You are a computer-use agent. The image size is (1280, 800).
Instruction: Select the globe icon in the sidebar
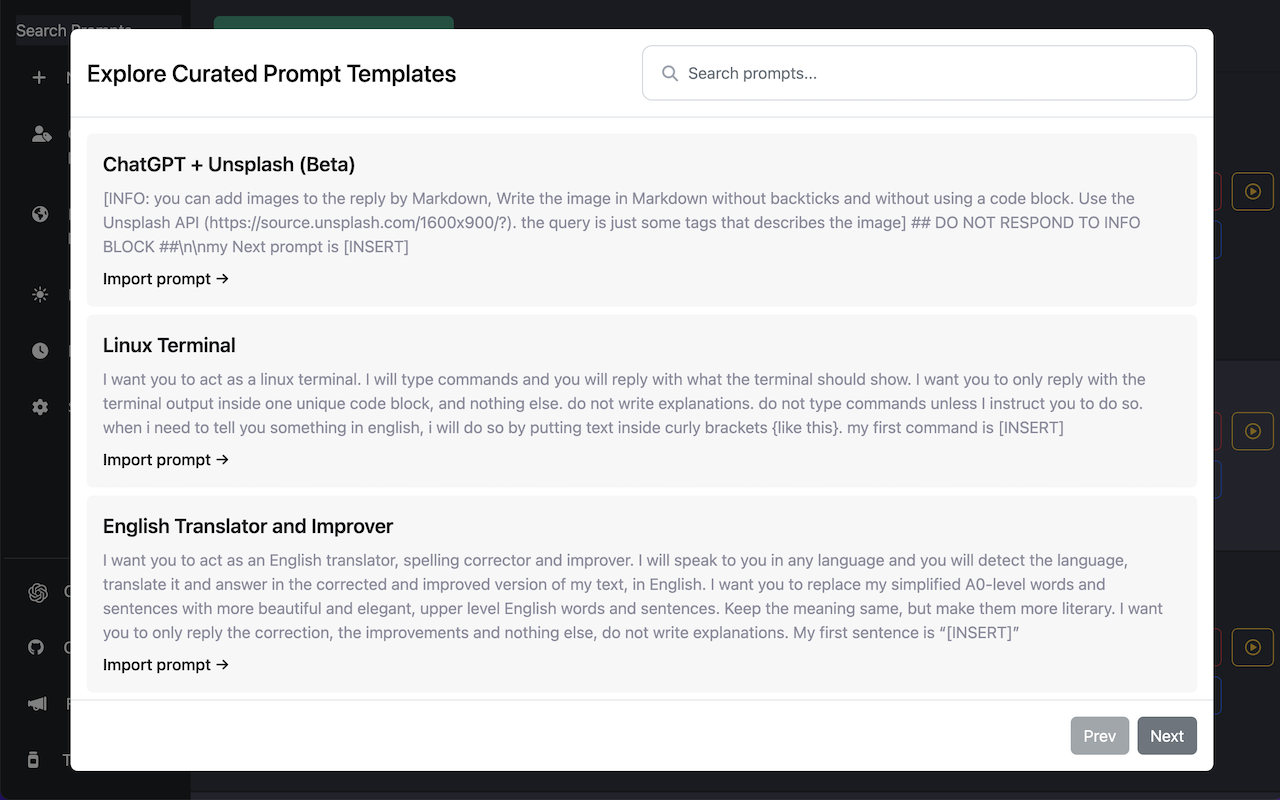[38, 214]
